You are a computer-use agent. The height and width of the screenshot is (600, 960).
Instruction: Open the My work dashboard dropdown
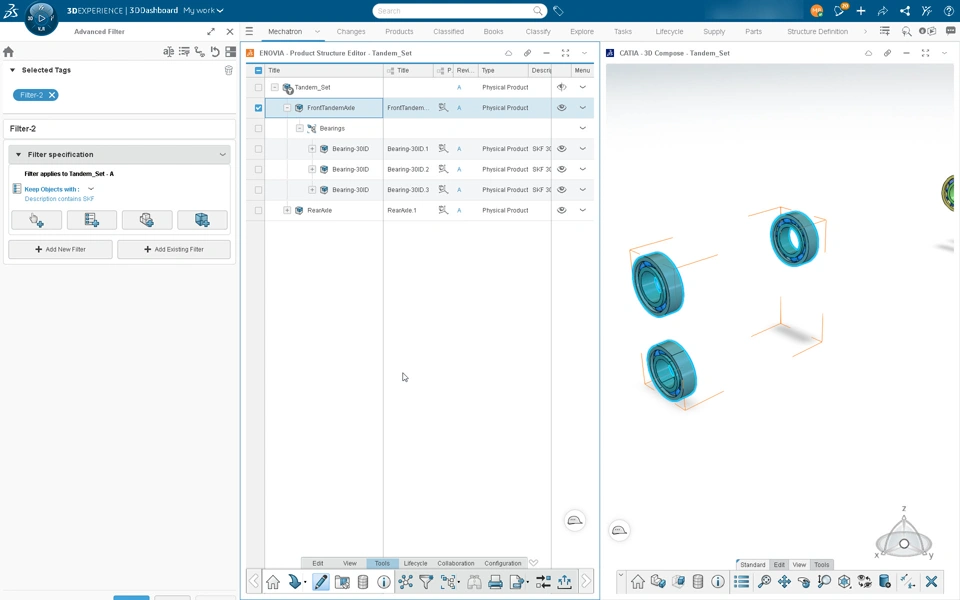[x=203, y=10]
